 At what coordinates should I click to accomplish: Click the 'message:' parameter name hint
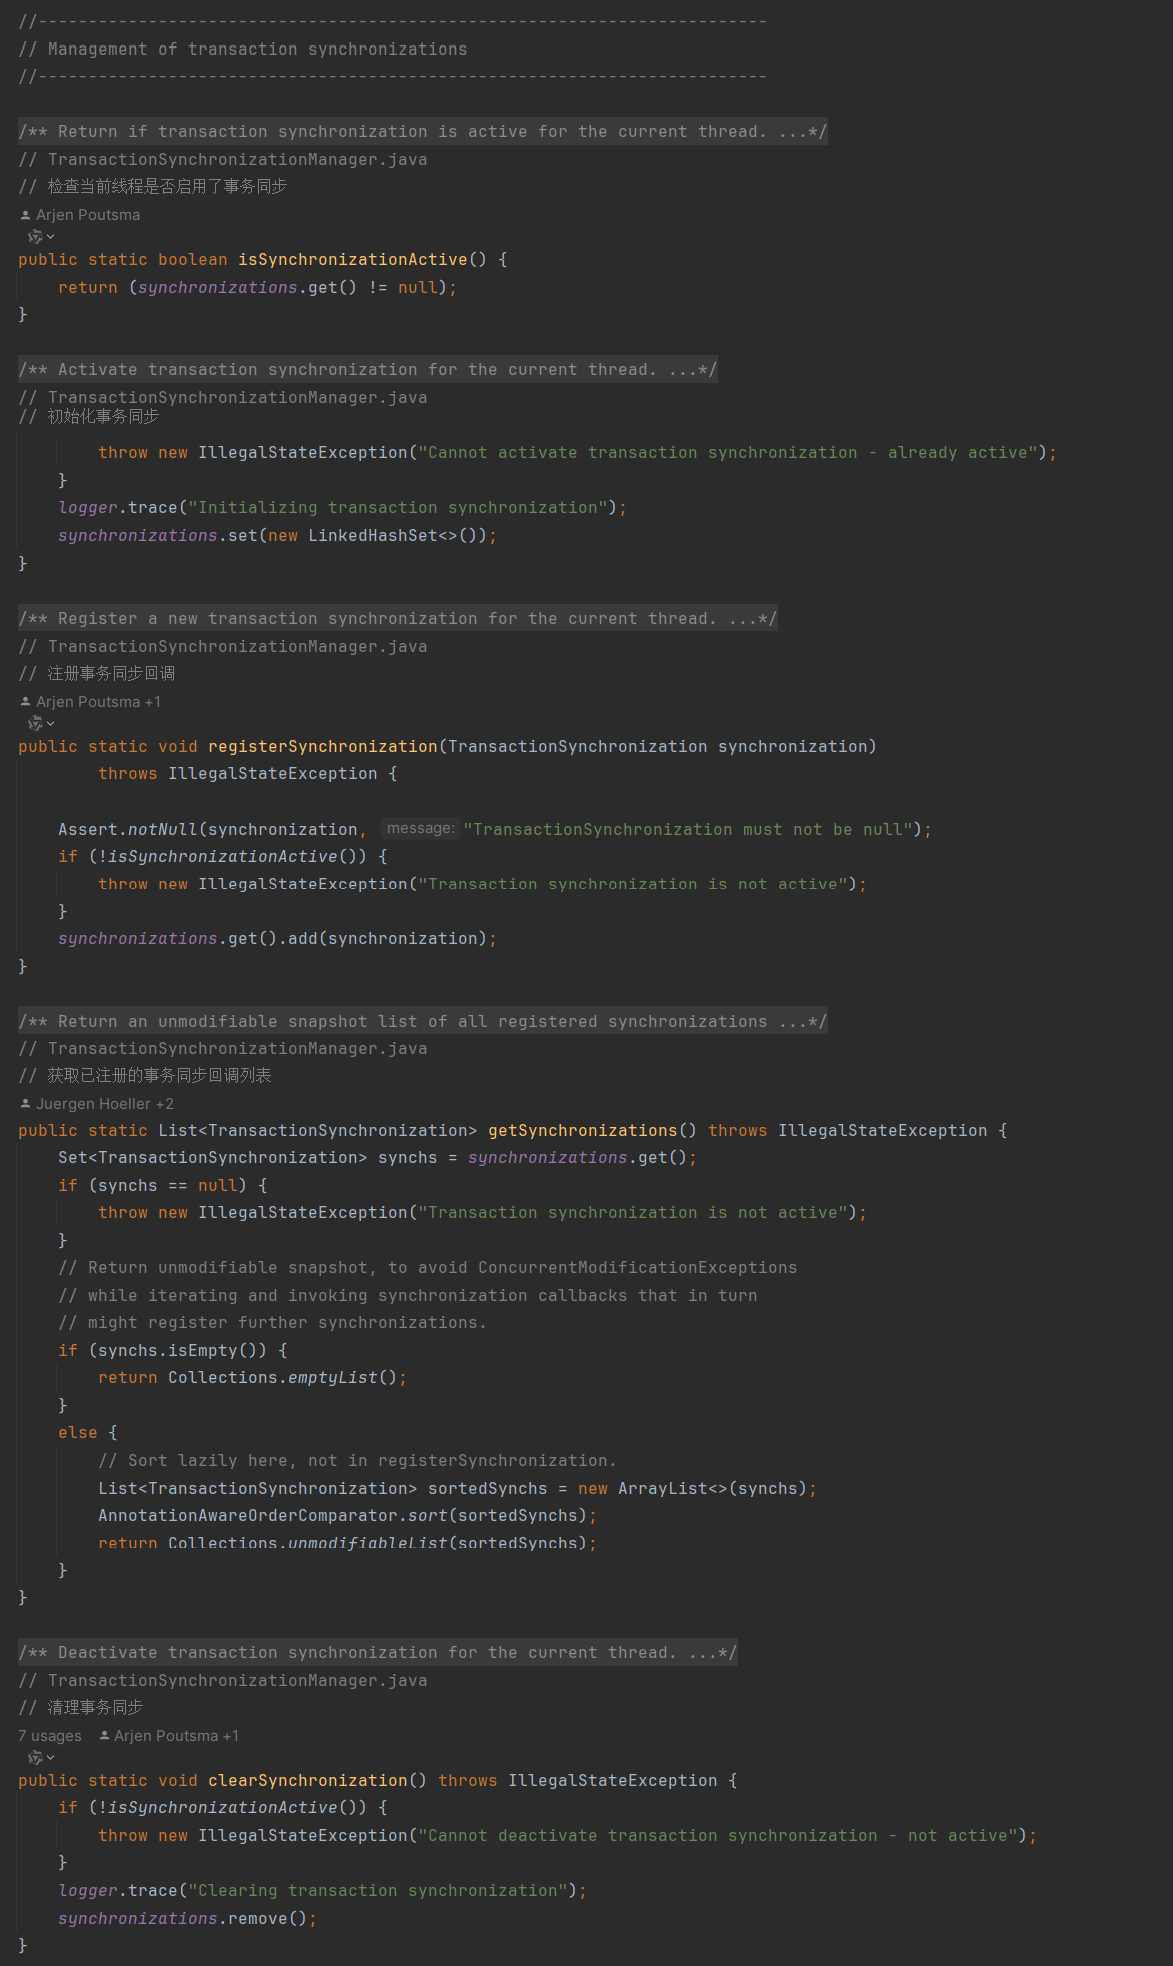point(421,828)
